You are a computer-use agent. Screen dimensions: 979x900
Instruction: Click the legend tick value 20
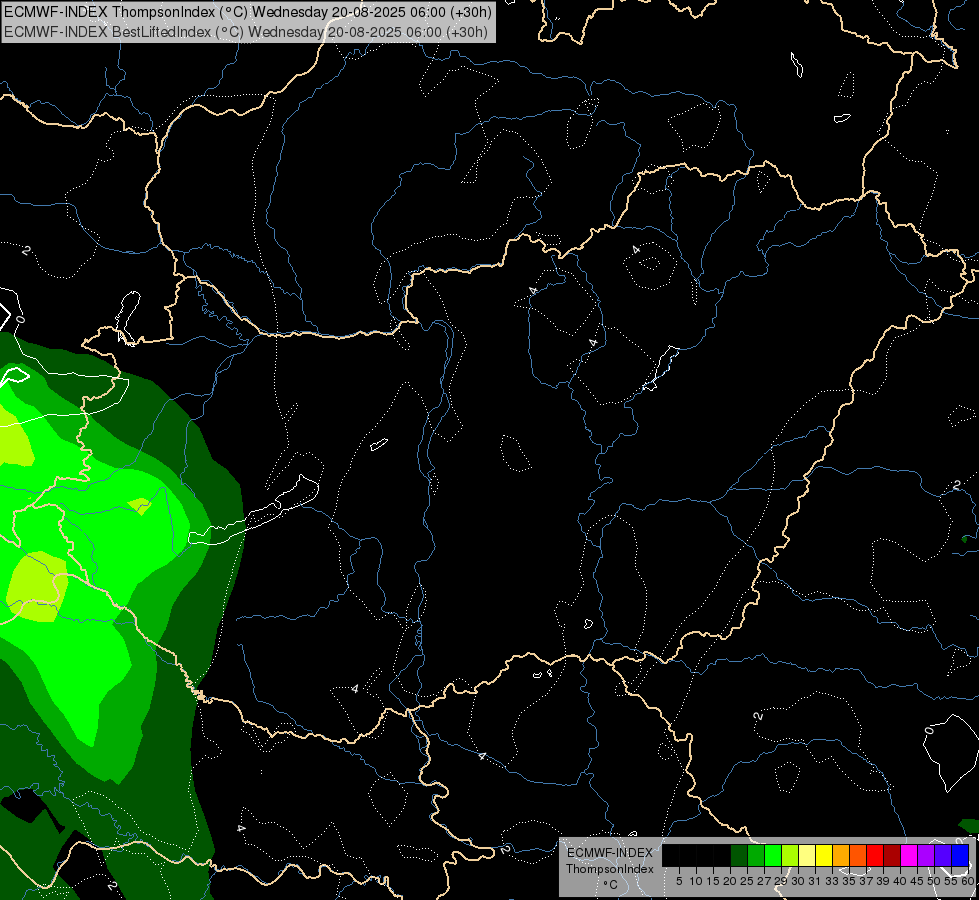click(730, 881)
